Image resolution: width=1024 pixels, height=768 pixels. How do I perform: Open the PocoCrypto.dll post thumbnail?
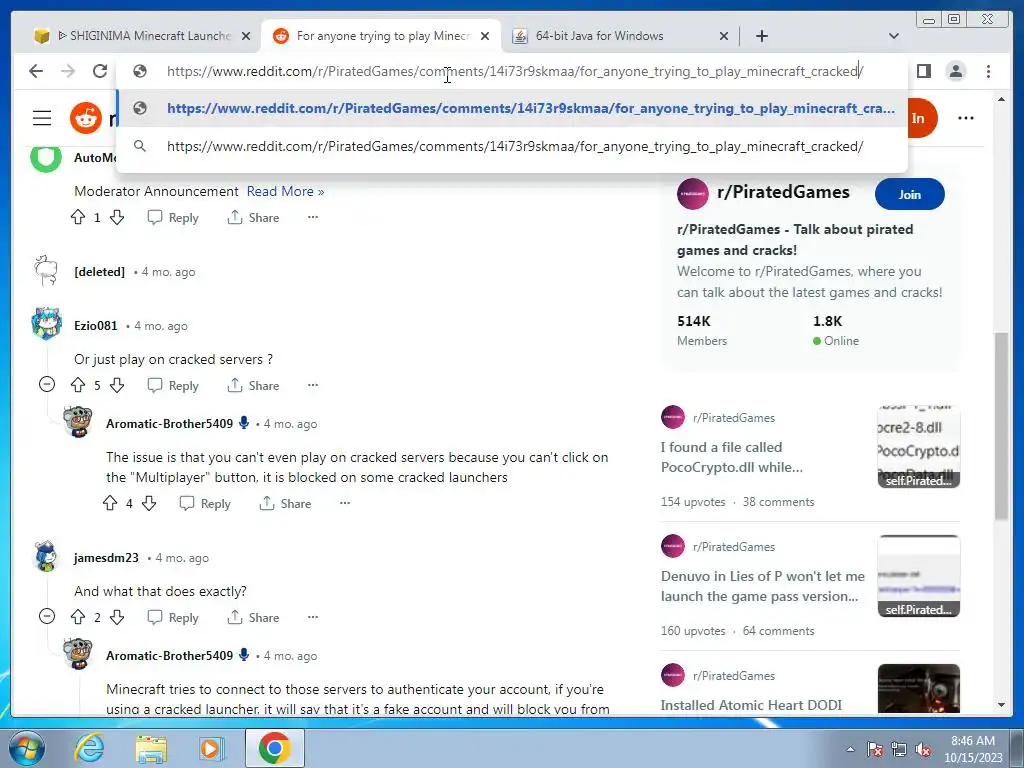[918, 447]
